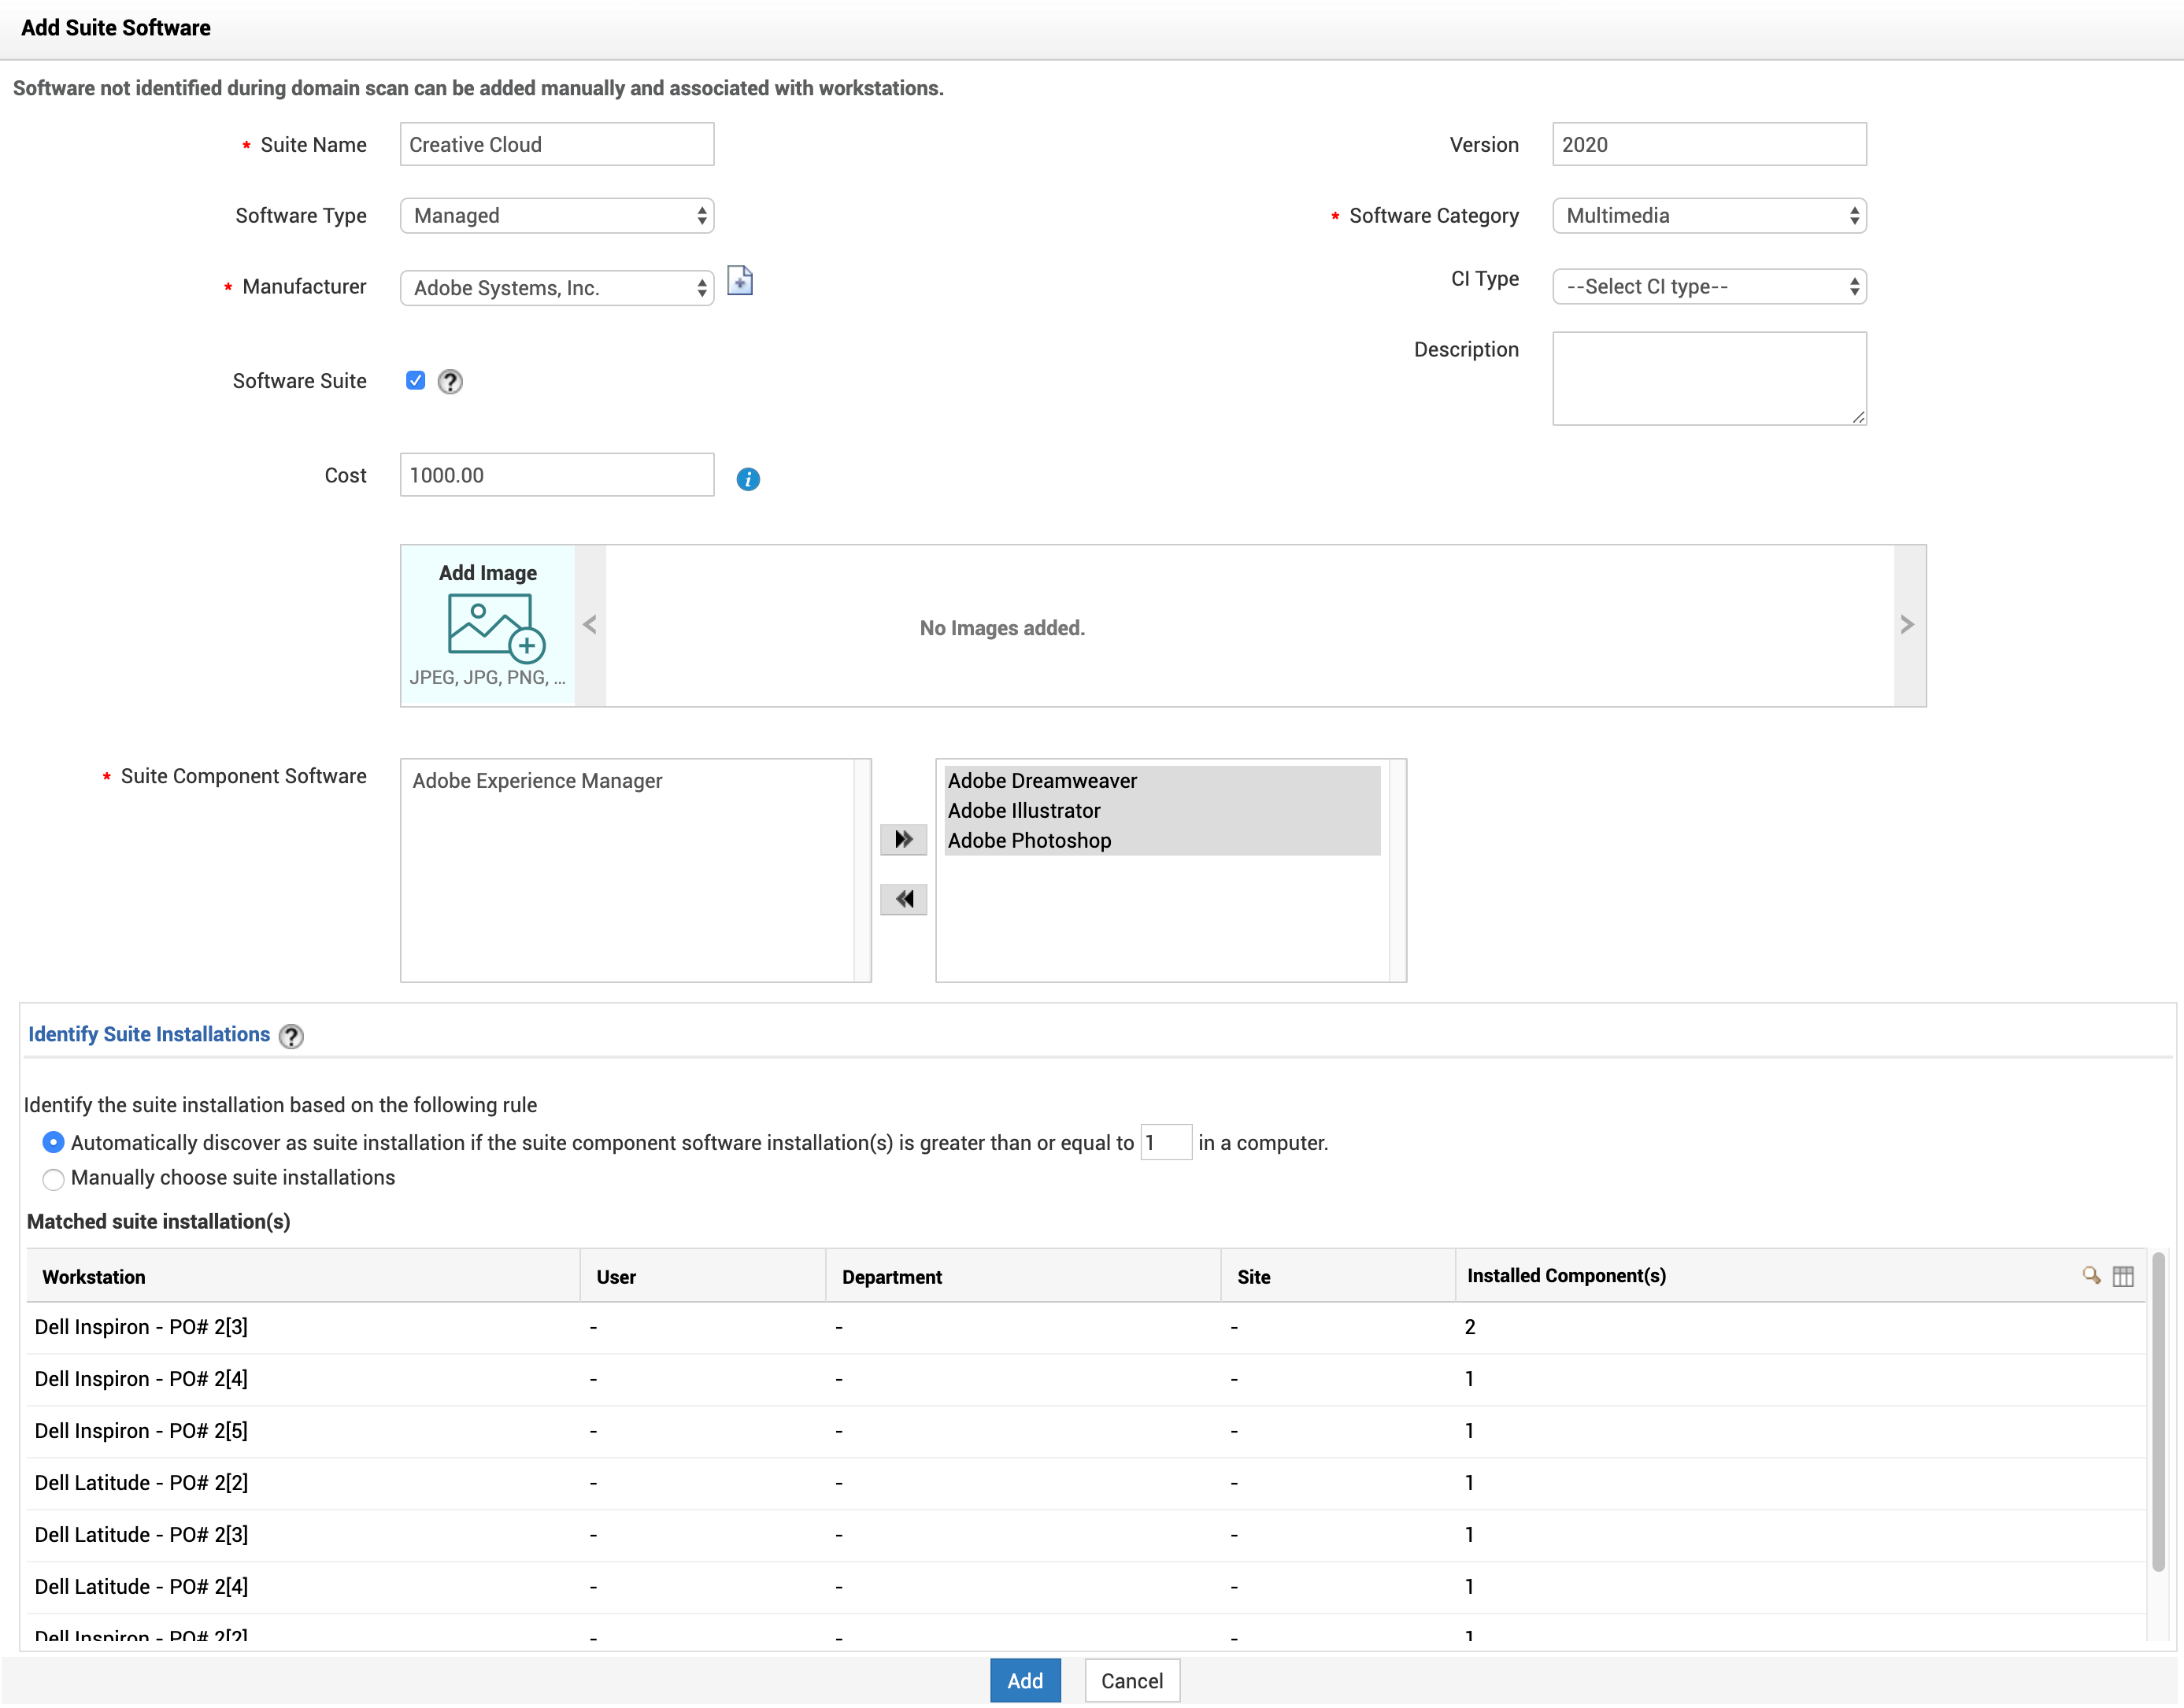The height and width of the screenshot is (1708, 2184).
Task: Move components right with double-arrow button
Action: click(903, 839)
